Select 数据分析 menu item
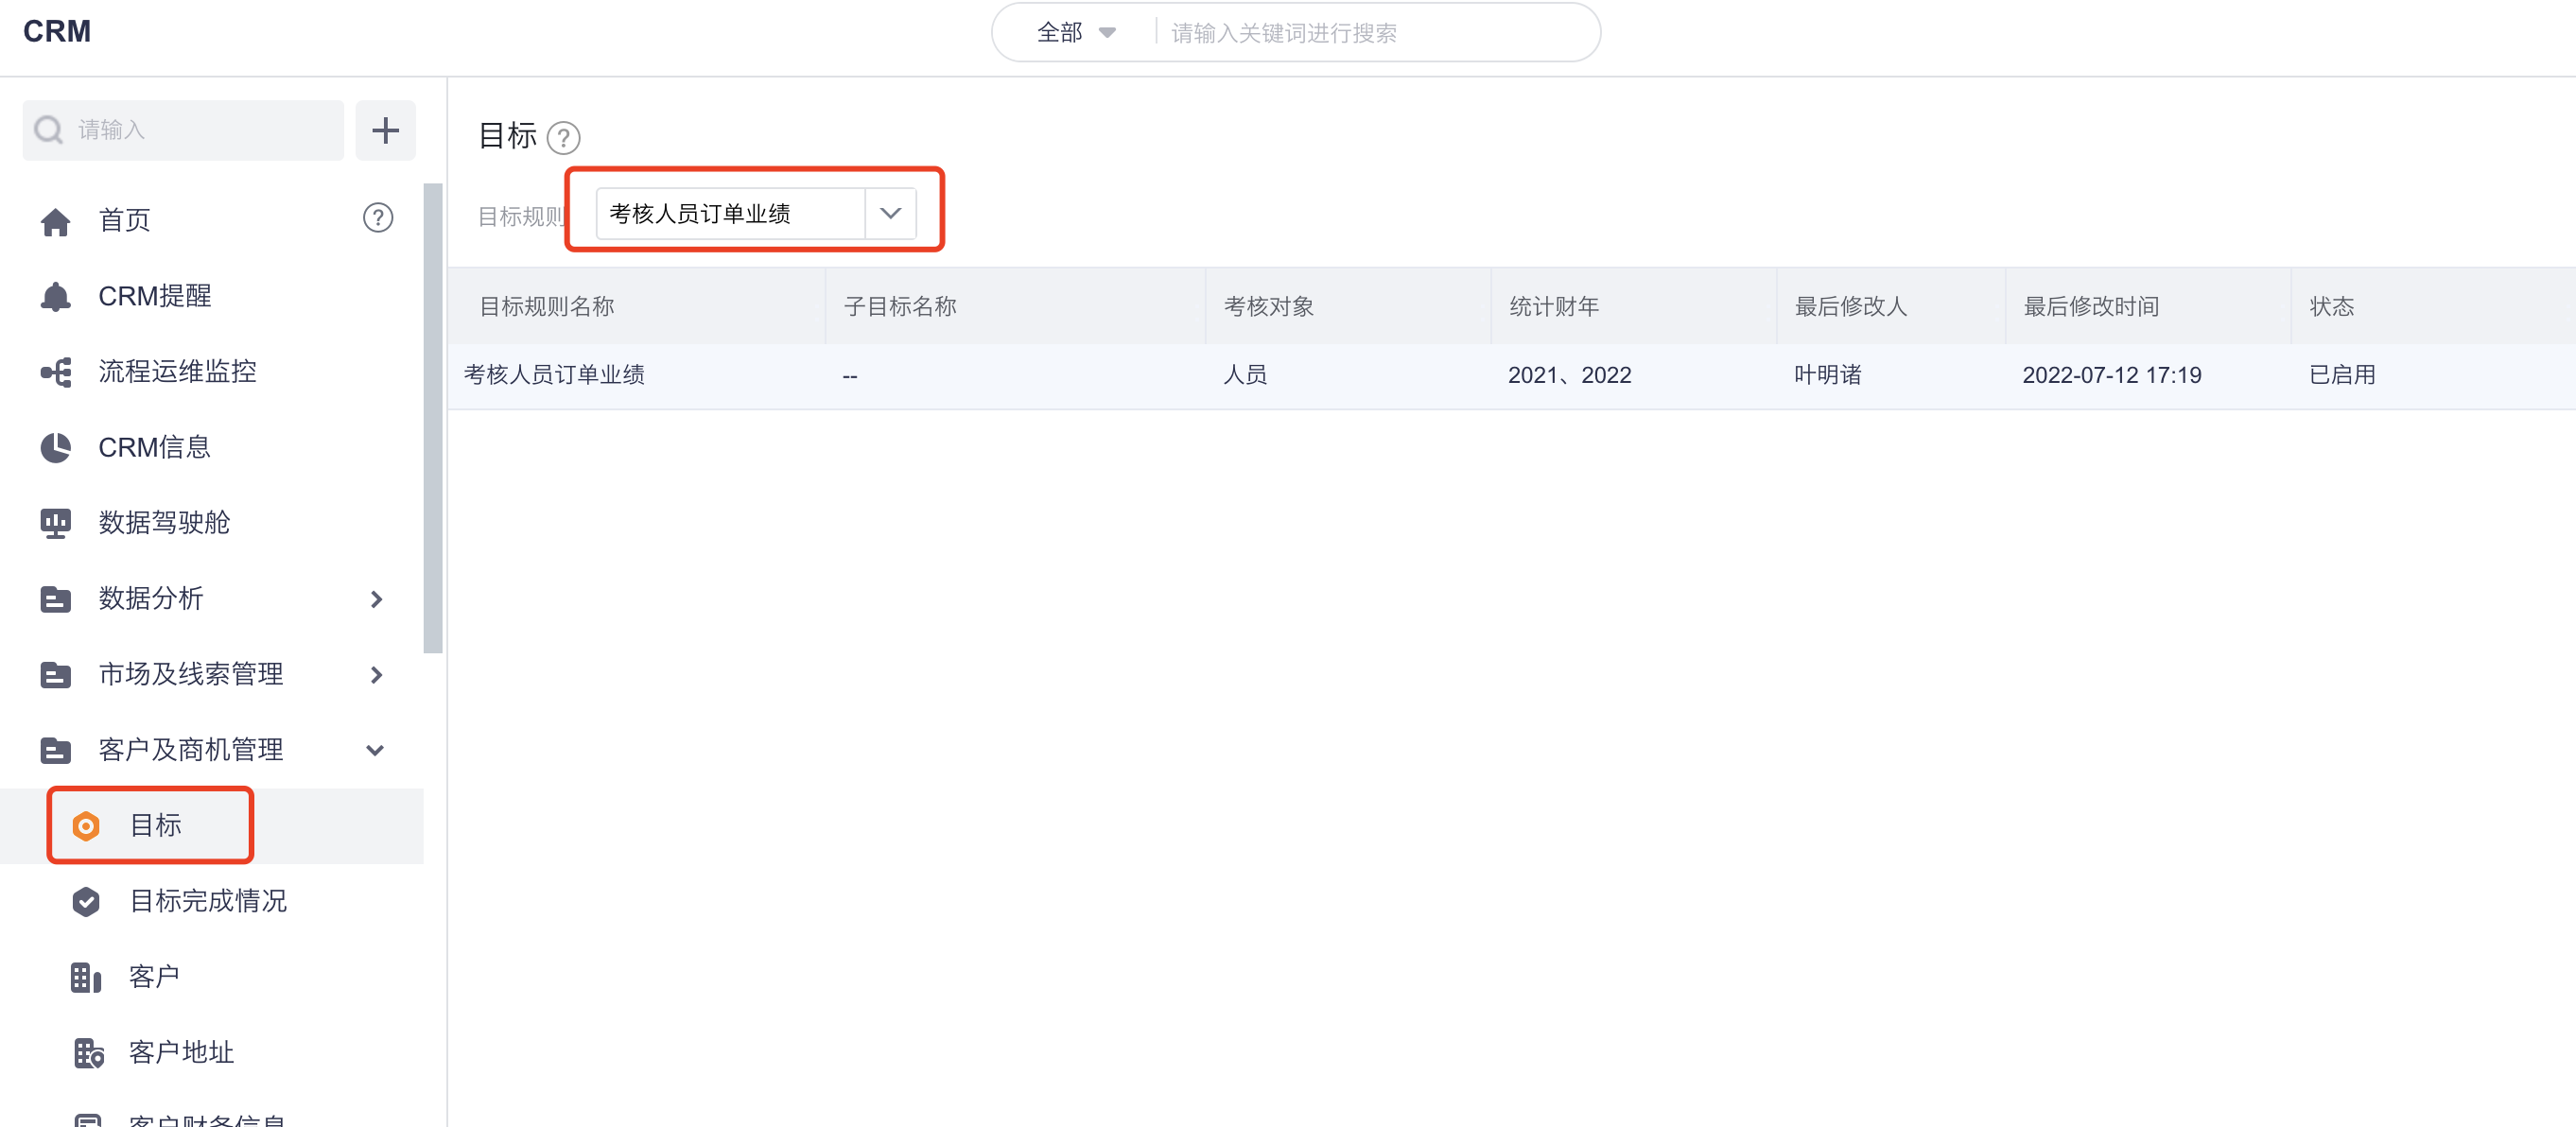Screen dimensions: 2576x1127 [x=151, y=599]
